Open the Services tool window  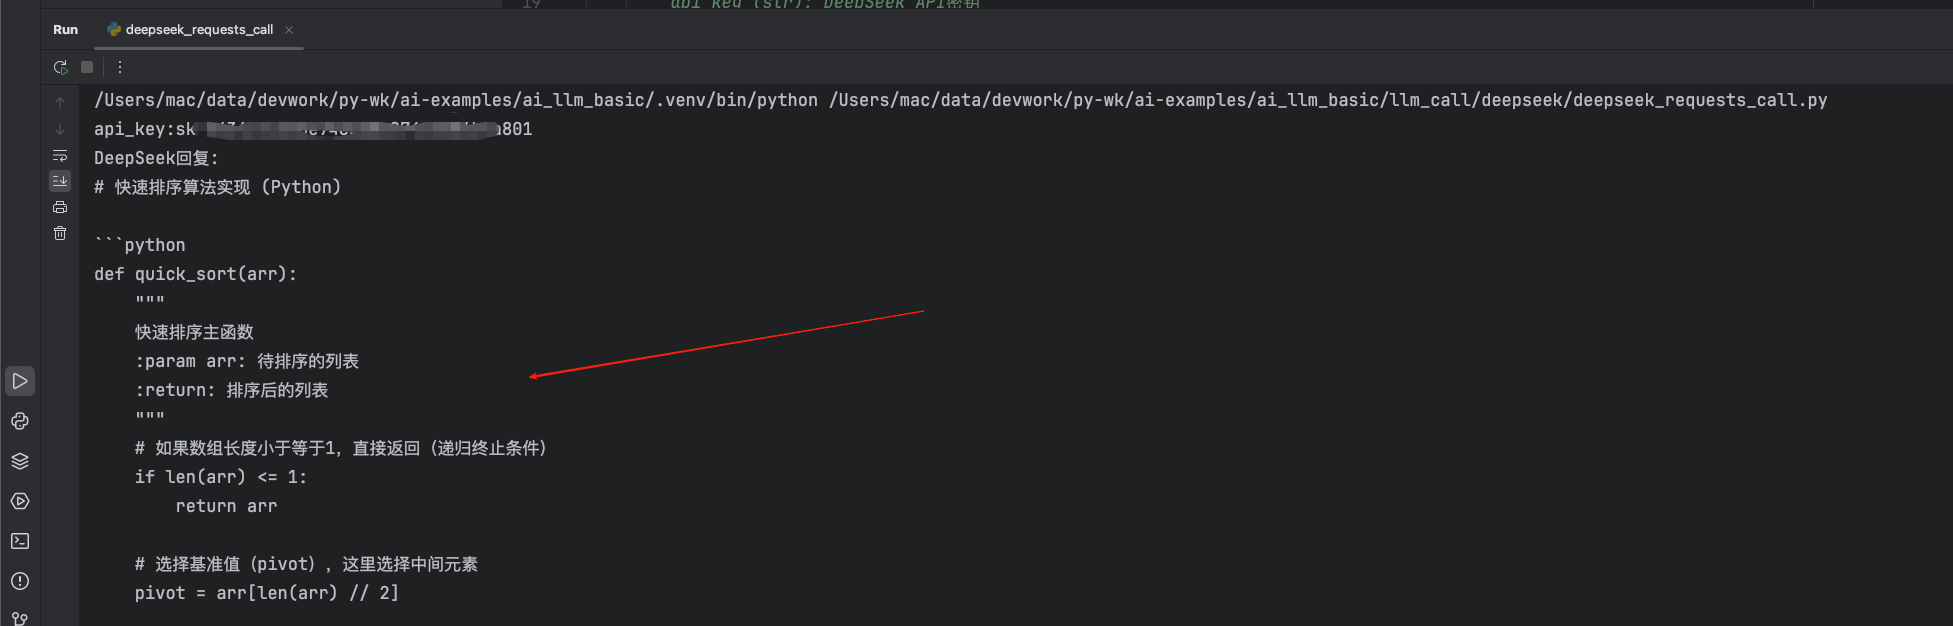point(20,501)
